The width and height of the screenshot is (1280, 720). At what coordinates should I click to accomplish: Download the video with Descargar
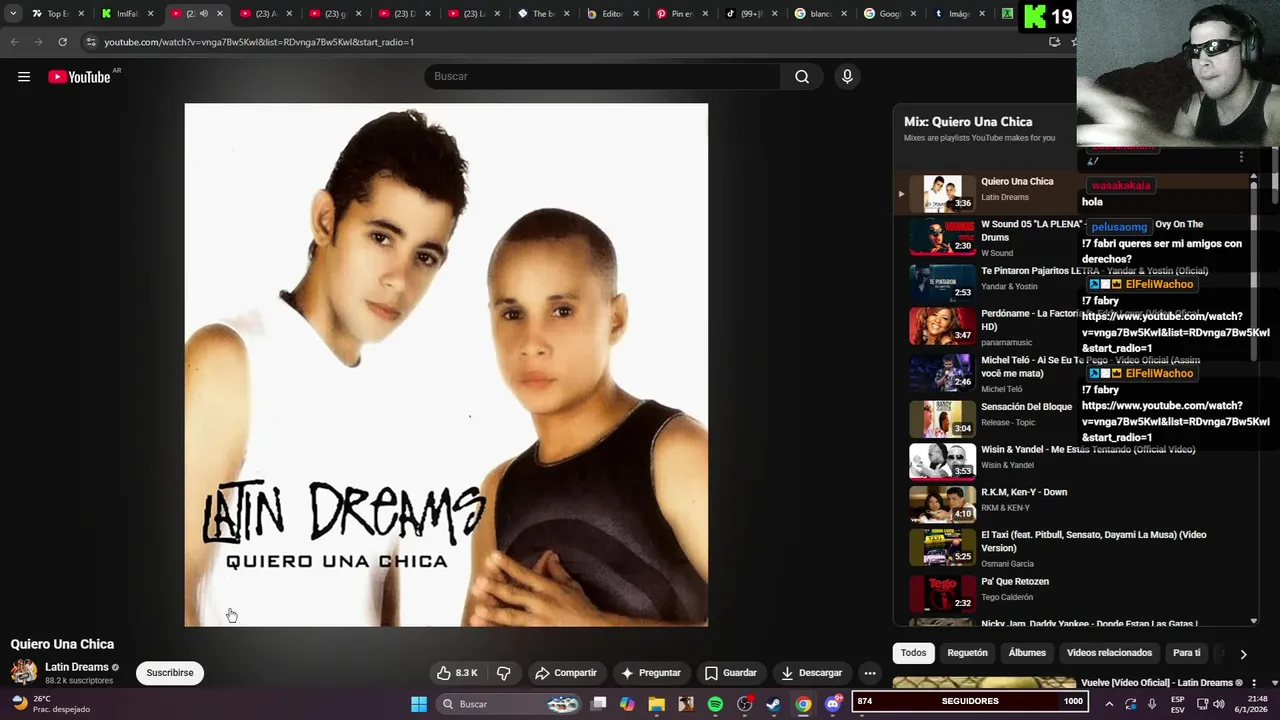[x=812, y=673]
